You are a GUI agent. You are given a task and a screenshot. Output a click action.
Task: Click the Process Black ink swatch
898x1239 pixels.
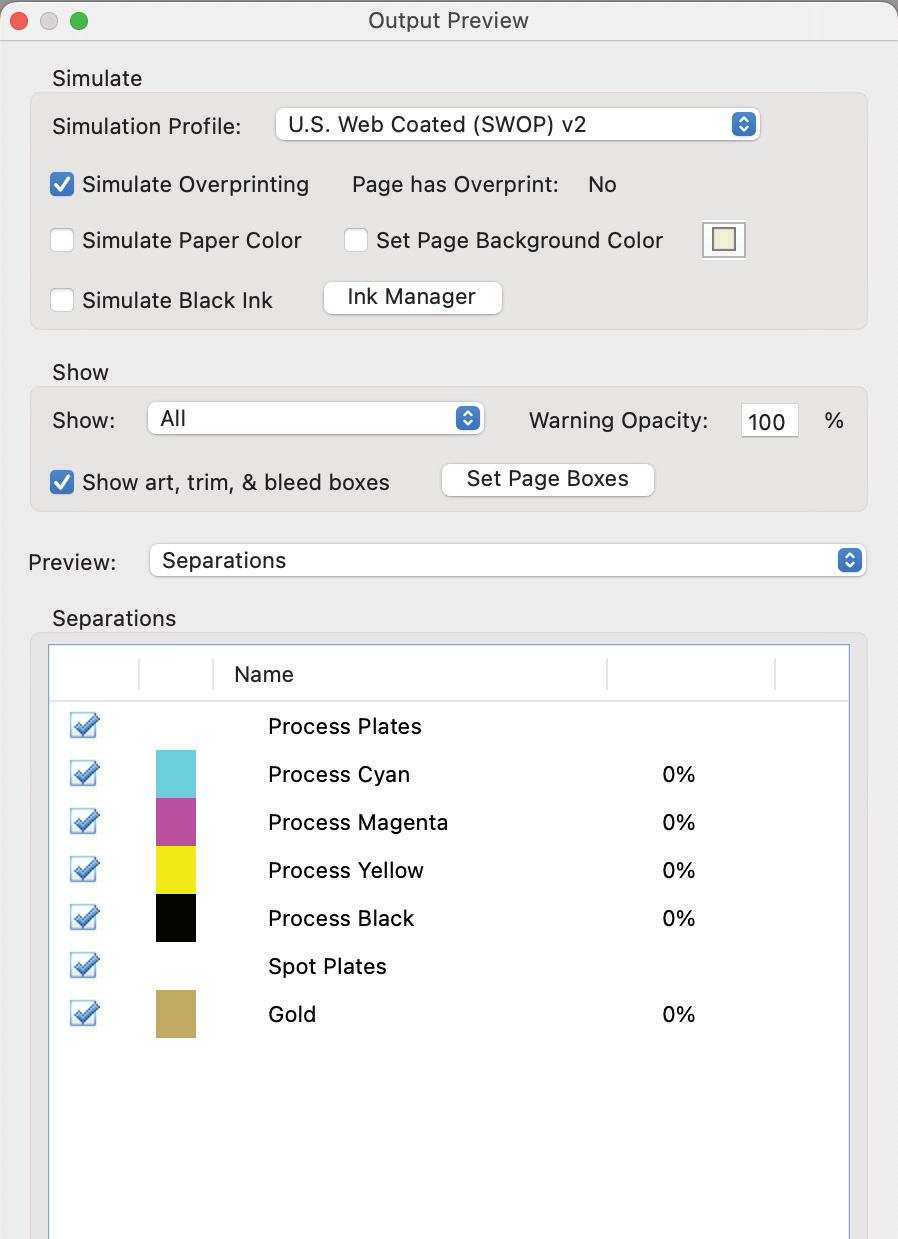point(176,918)
